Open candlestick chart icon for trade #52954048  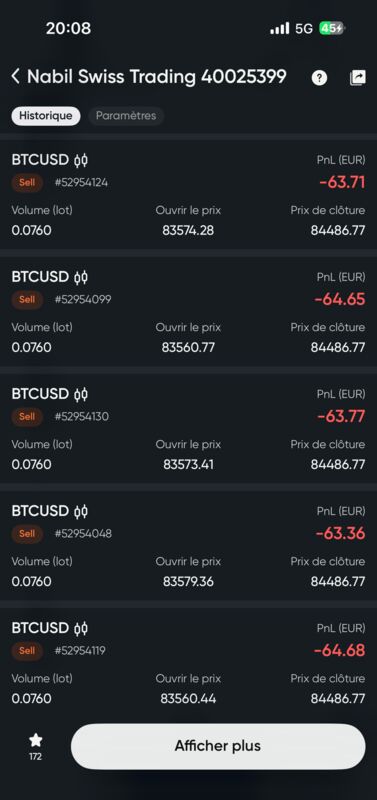[81, 511]
